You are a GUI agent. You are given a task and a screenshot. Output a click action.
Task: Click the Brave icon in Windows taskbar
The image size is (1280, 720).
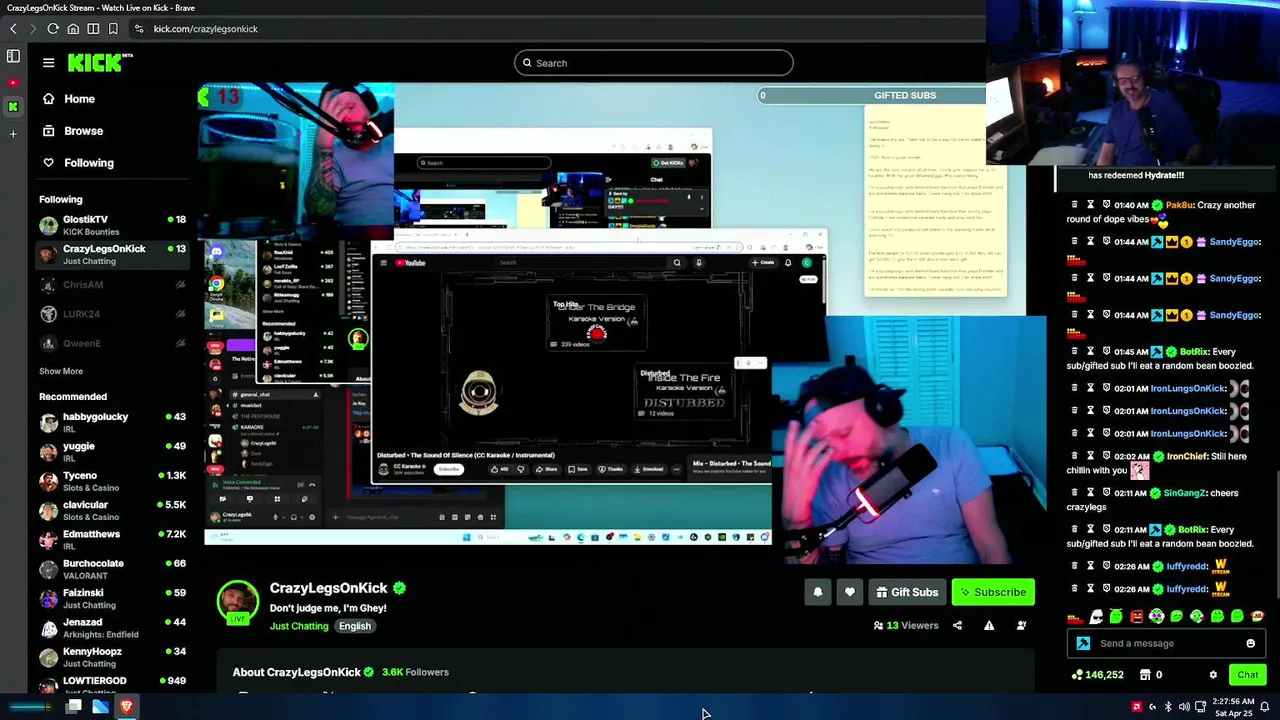[x=126, y=707]
